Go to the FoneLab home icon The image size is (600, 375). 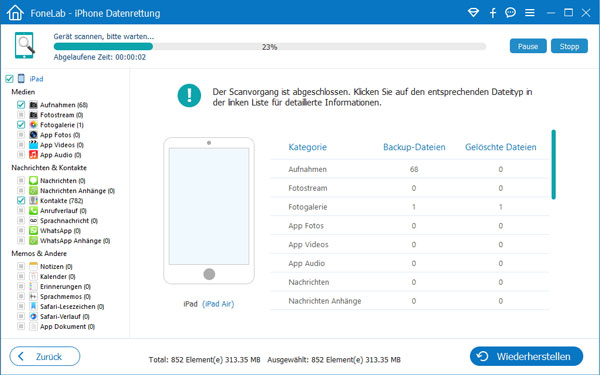point(15,12)
